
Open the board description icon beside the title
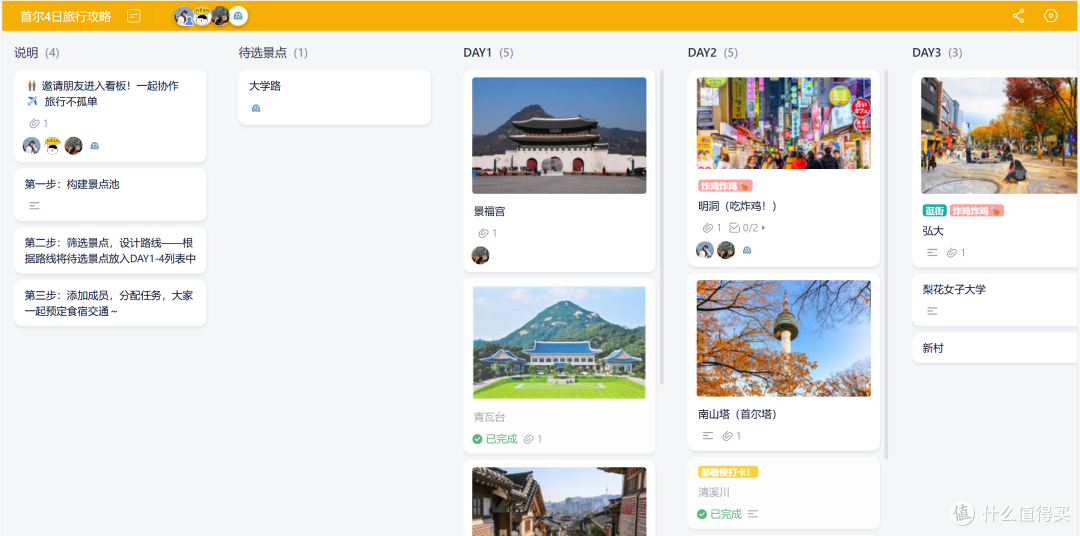click(134, 16)
